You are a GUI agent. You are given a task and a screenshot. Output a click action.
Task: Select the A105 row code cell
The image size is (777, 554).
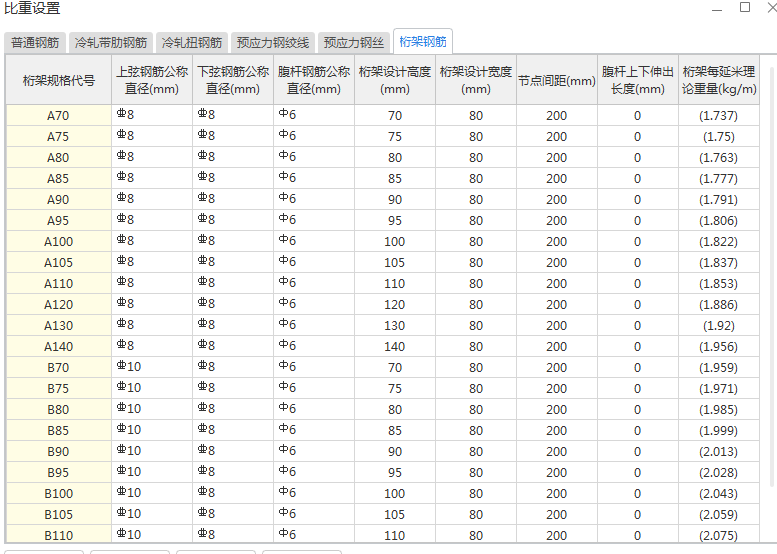58,263
